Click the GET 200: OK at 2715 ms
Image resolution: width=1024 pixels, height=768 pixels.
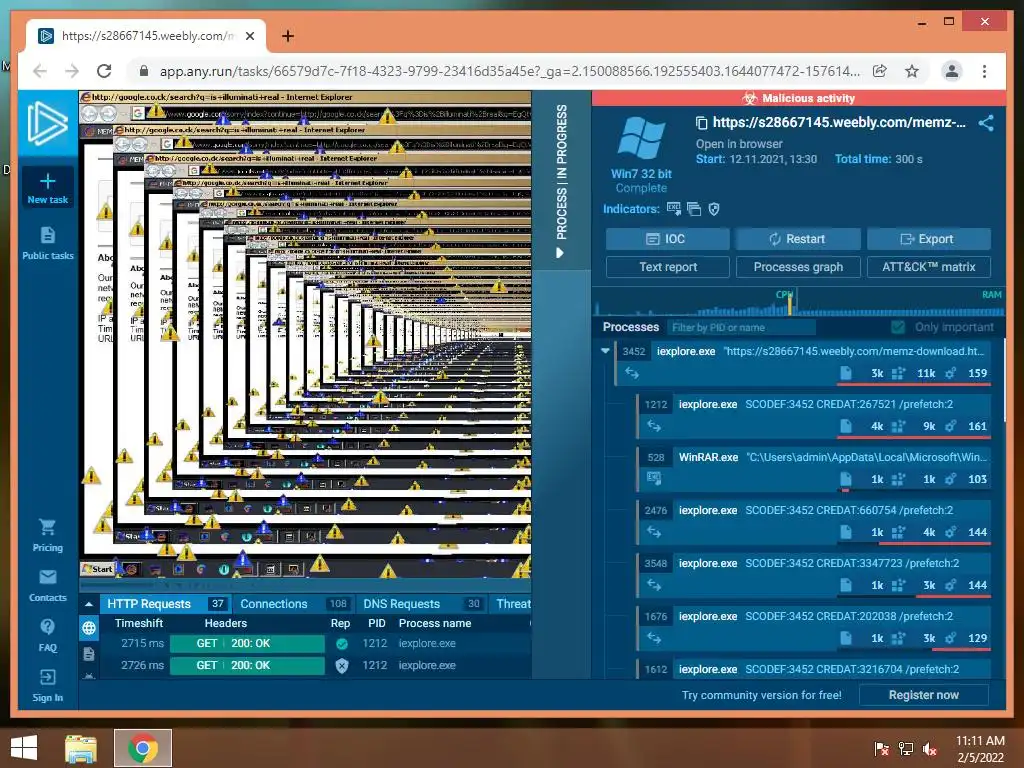(x=247, y=644)
